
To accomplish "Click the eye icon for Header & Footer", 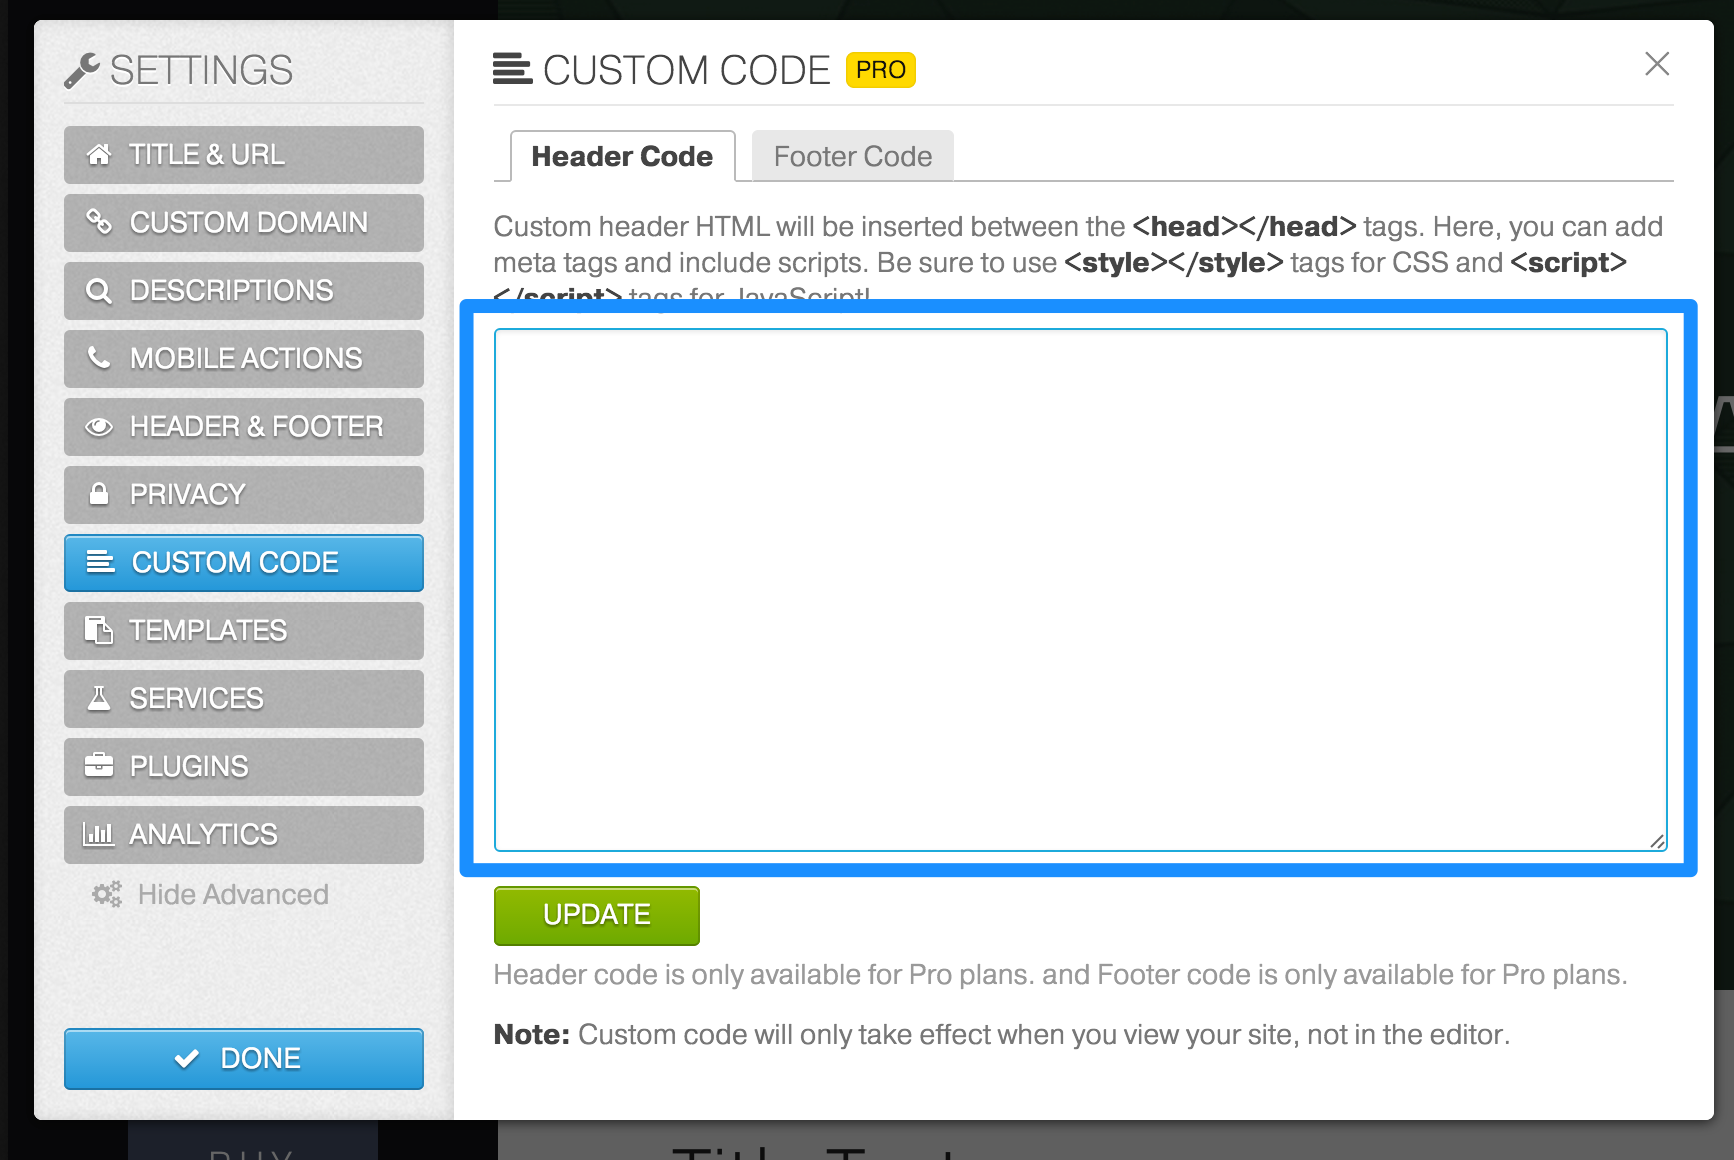I will (98, 427).
